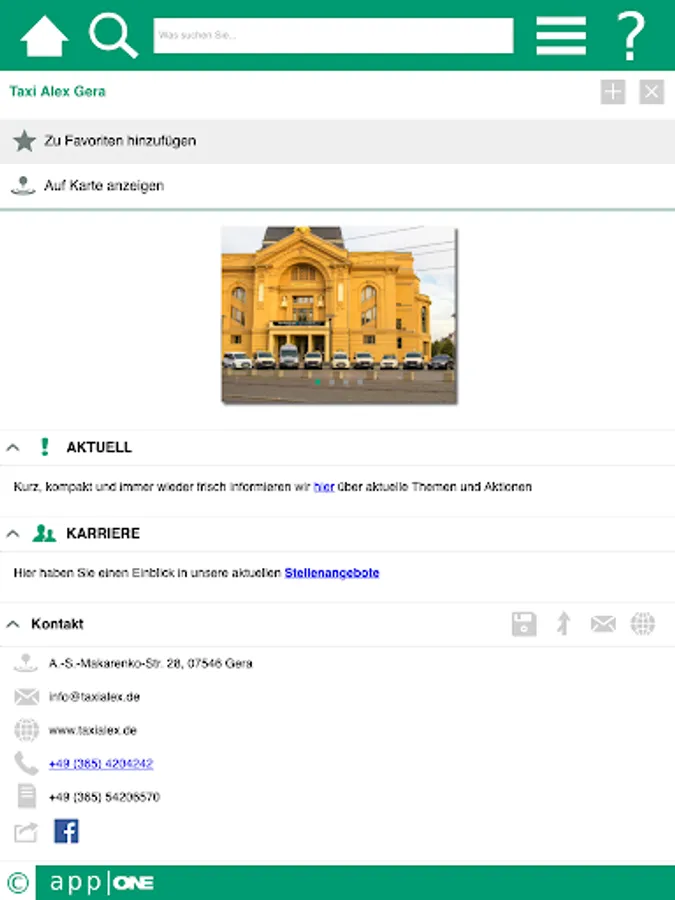Screen dimensions: 675x900
Task: Click the envelope icon in Kontakt header
Action: (x=603, y=624)
